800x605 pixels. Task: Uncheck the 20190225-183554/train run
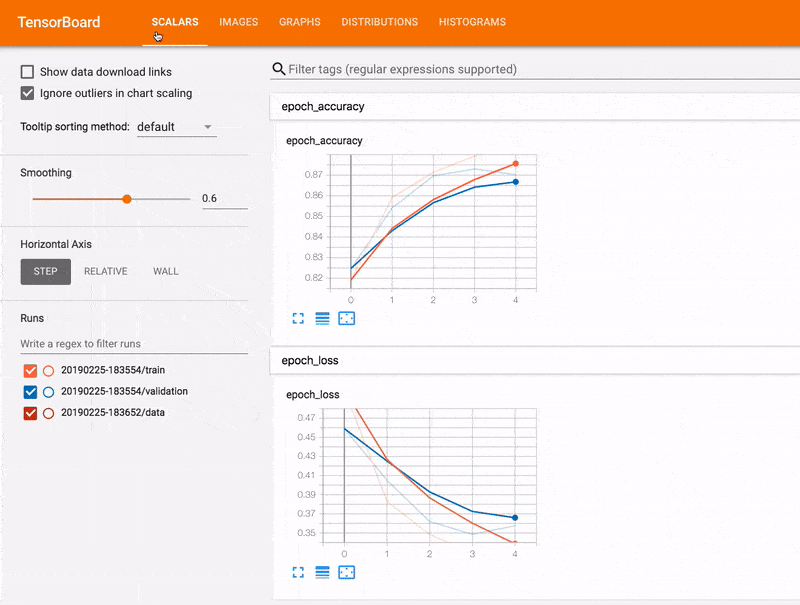pos(29,370)
